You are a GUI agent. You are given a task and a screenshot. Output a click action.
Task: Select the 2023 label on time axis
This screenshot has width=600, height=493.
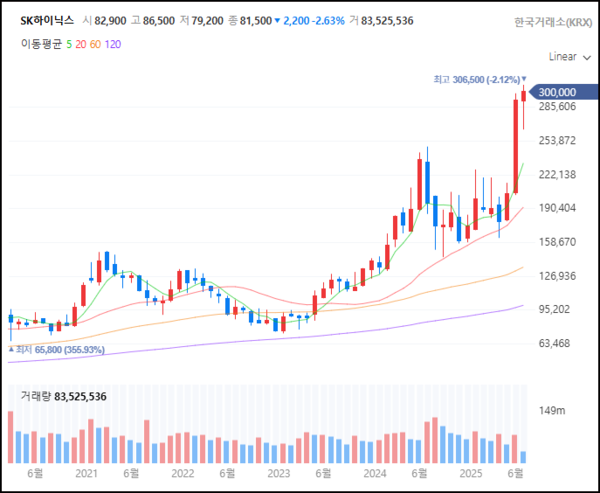pyautogui.click(x=278, y=474)
